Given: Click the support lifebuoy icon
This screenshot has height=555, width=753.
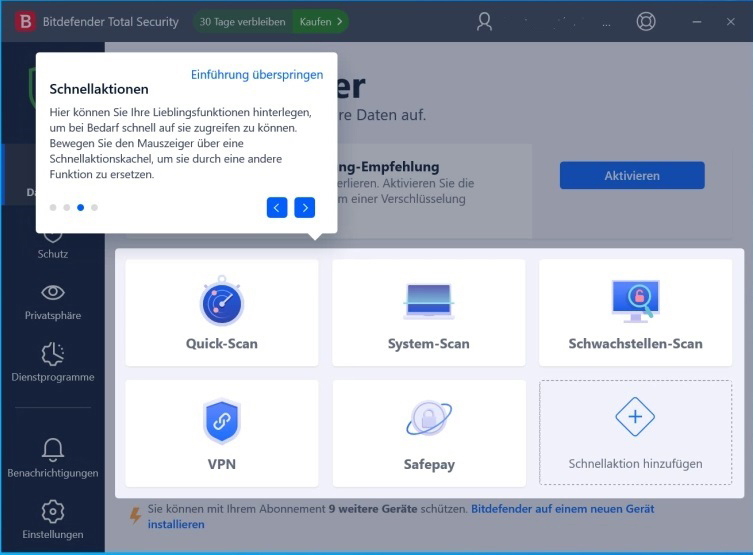Looking at the screenshot, I should tap(646, 22).
